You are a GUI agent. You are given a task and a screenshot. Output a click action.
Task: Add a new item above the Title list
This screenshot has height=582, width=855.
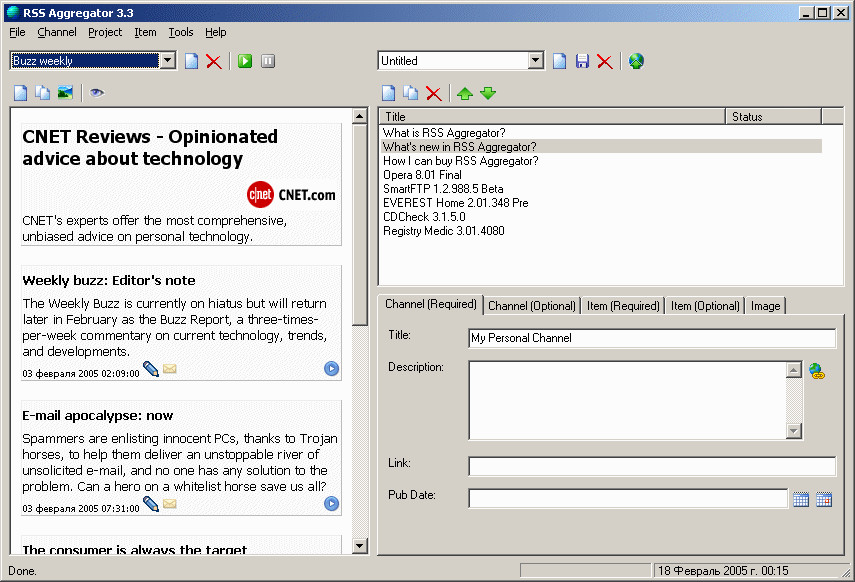(388, 93)
